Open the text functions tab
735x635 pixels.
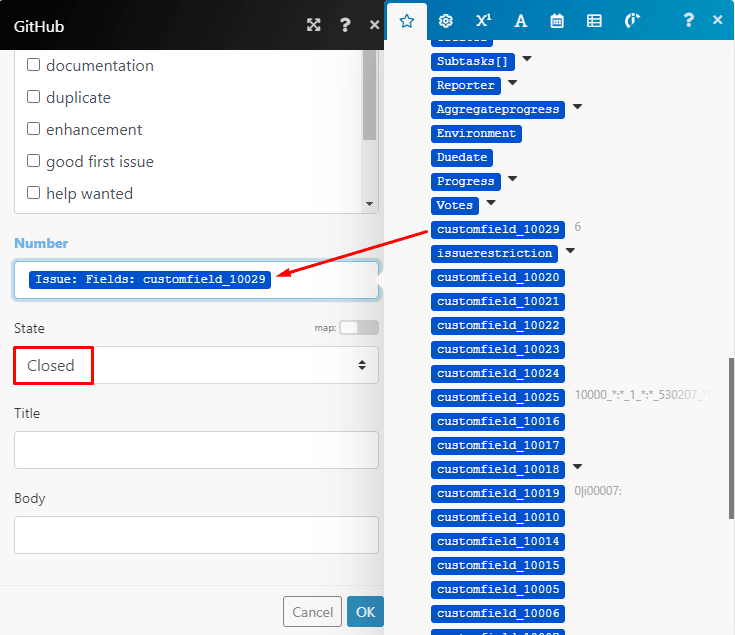point(520,20)
